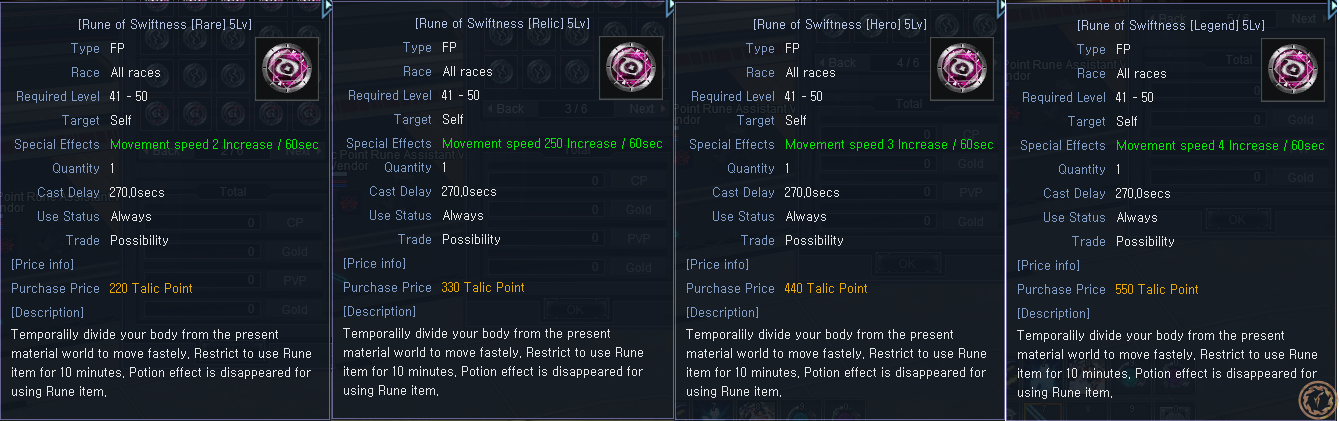This screenshot has height=421, width=1340.
Task: Click the Rune of Swiftness [Rare] icon
Action: tap(289, 69)
